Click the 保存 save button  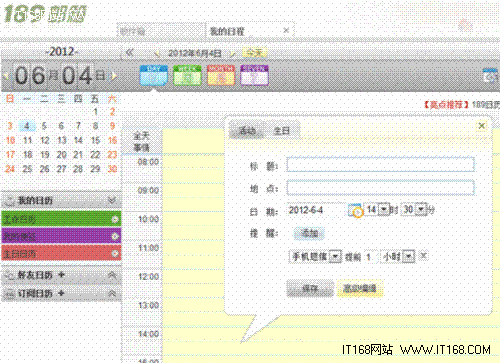(x=310, y=288)
